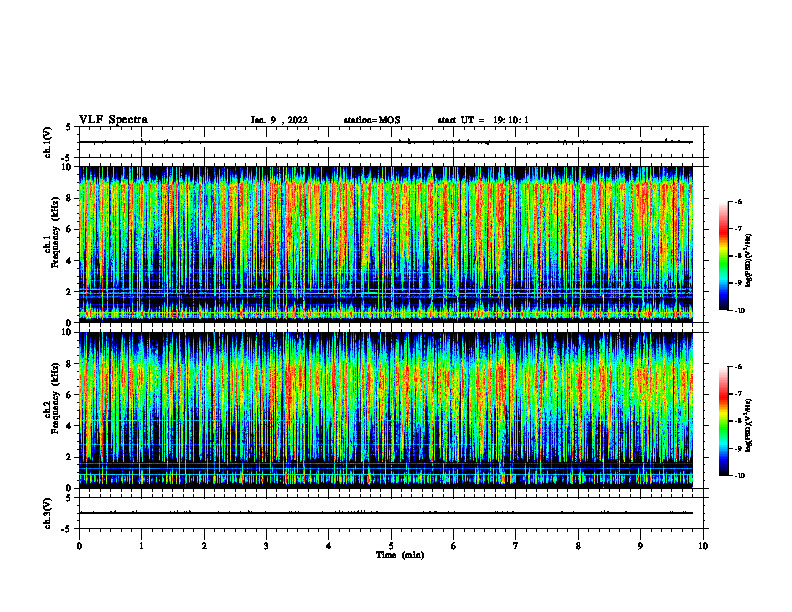Click inside the ch.2 spectrogram panel
792x612 pixels.
(x=386, y=410)
